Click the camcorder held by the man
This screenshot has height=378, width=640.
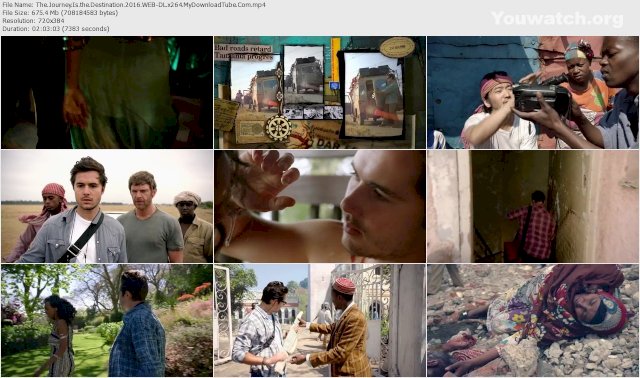540,98
